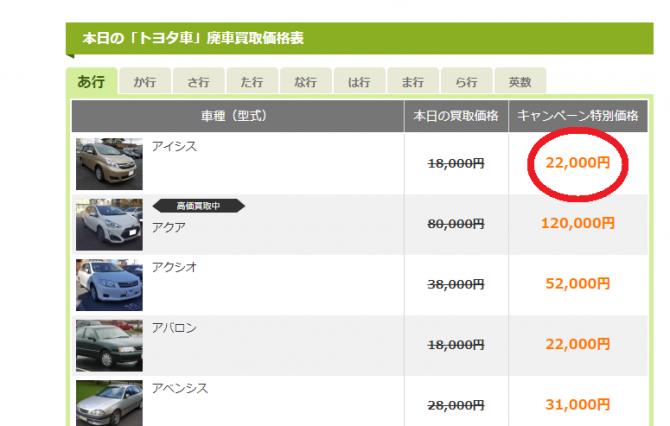Click the アクア car thumbnail
Screen dimensions: 670x426
pos(109,224)
